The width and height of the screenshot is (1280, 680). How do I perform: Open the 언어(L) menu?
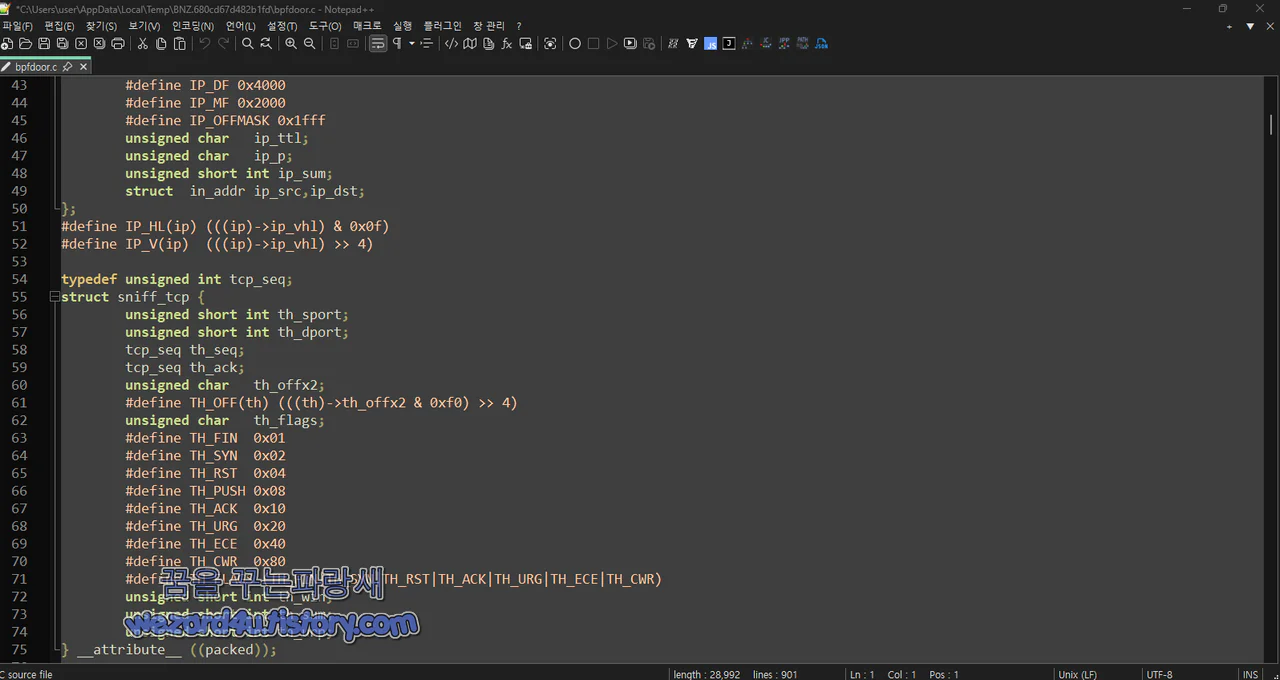[240, 26]
